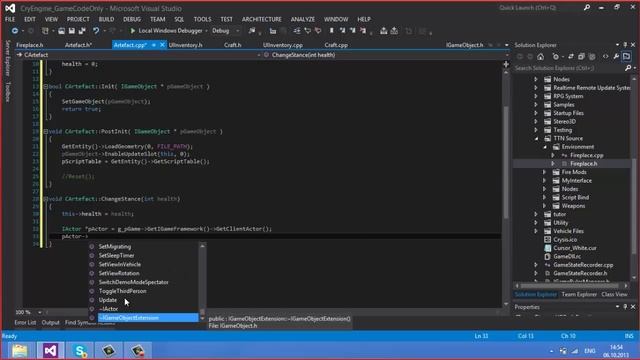This screenshot has height=360, width=640.
Task: Click the Open File folder icon
Action: (x=61, y=31)
